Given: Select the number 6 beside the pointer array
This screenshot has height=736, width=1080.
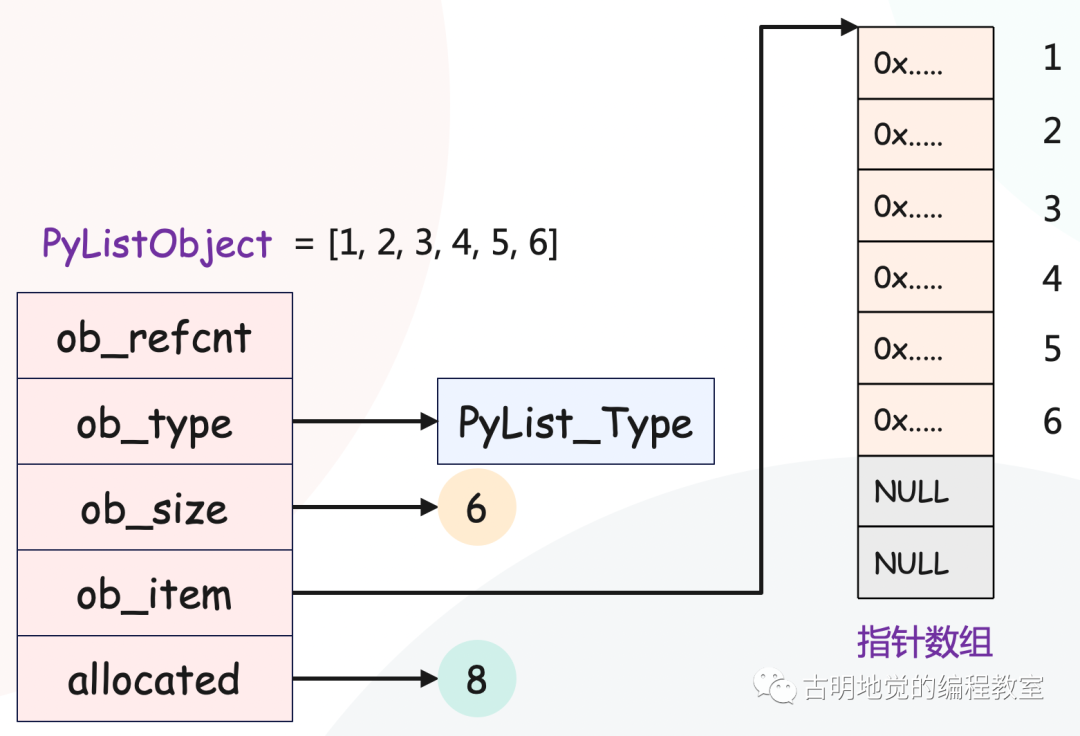Looking at the screenshot, I should (1052, 421).
